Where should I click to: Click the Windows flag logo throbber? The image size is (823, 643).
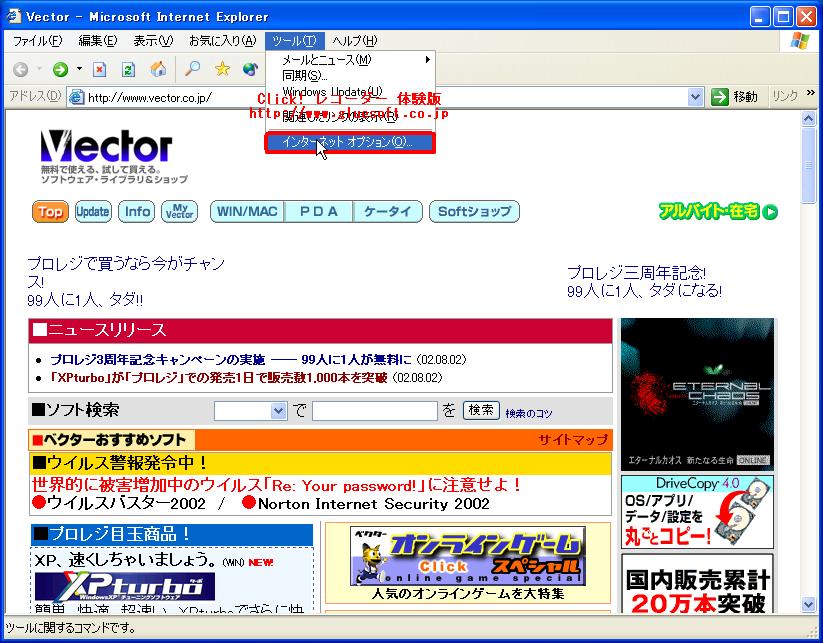(799, 41)
